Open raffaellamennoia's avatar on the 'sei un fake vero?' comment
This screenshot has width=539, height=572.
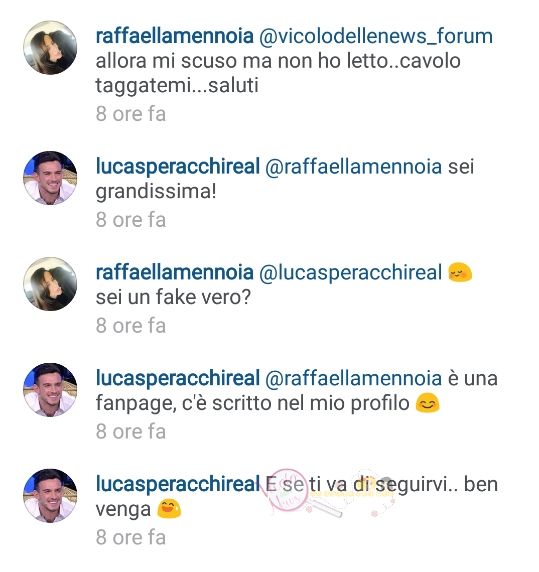50,284
